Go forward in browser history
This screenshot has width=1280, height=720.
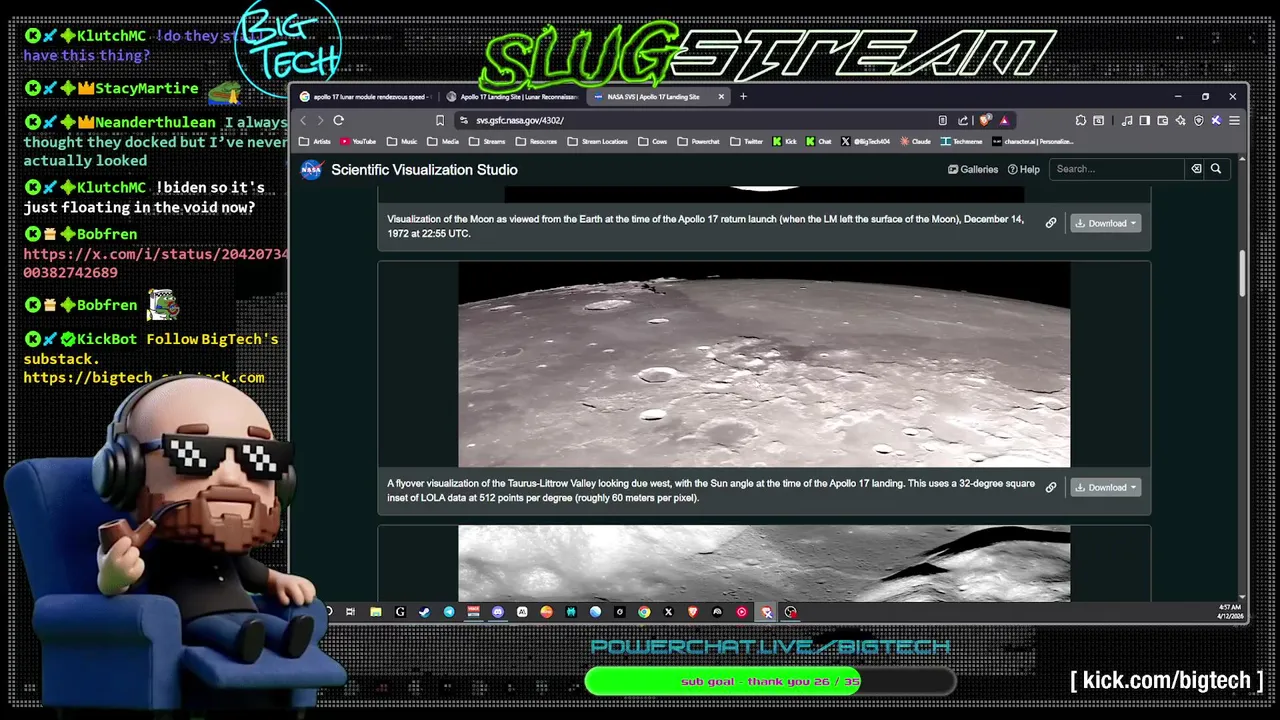pos(320,120)
